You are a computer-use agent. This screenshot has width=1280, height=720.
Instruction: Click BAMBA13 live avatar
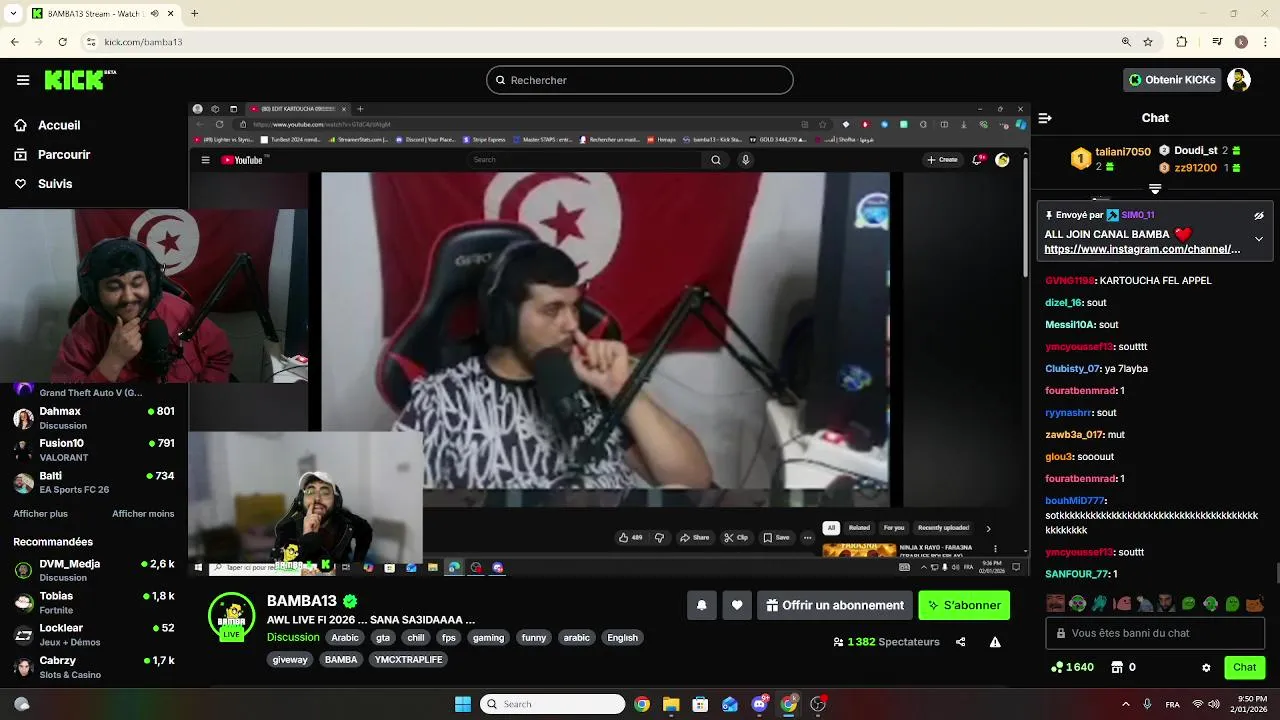[x=231, y=616]
